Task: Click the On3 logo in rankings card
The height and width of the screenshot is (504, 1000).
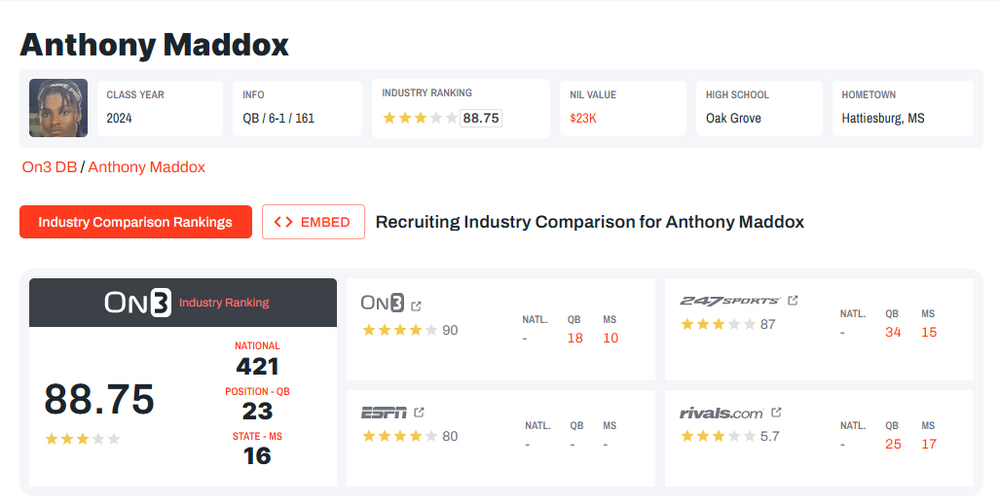Action: pos(382,304)
